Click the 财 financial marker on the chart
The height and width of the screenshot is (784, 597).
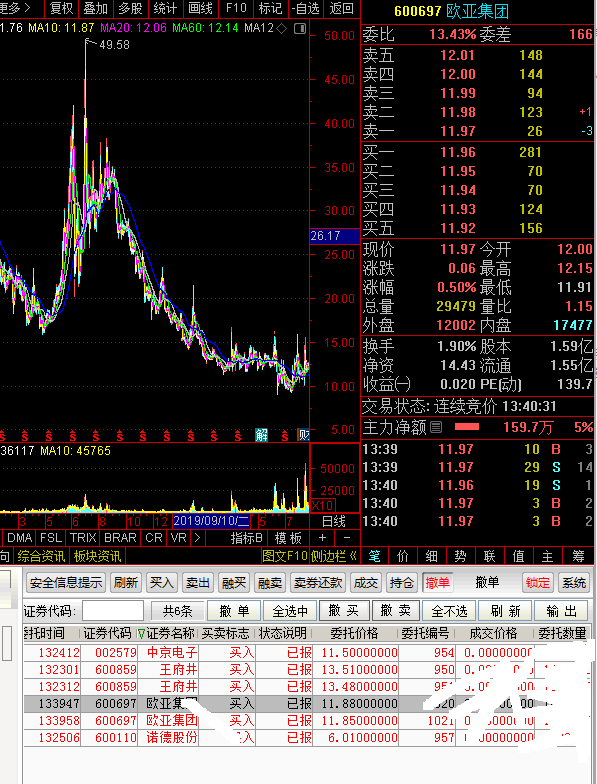(x=303, y=435)
